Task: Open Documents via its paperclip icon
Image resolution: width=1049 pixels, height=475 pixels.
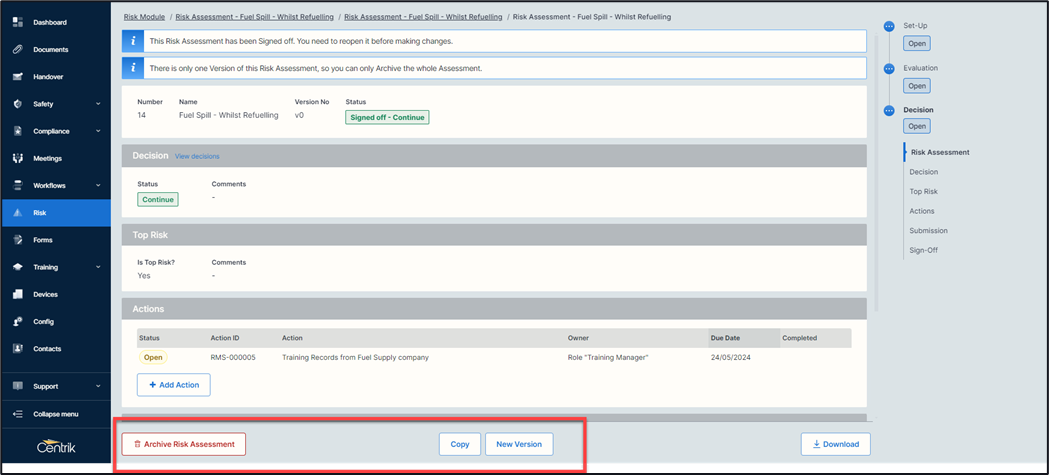Action: point(17,49)
